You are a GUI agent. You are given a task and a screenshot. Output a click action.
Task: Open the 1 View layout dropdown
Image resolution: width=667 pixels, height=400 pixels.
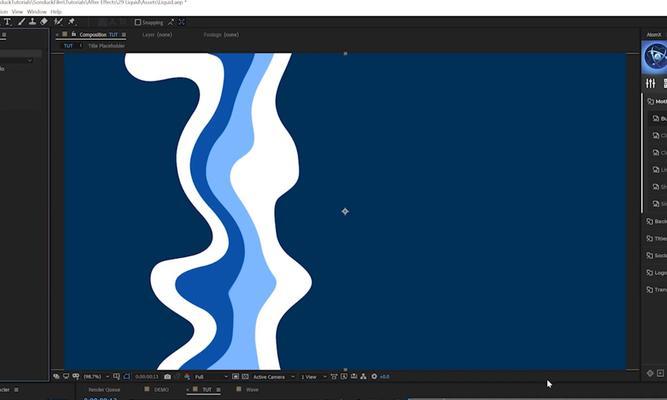click(314, 377)
